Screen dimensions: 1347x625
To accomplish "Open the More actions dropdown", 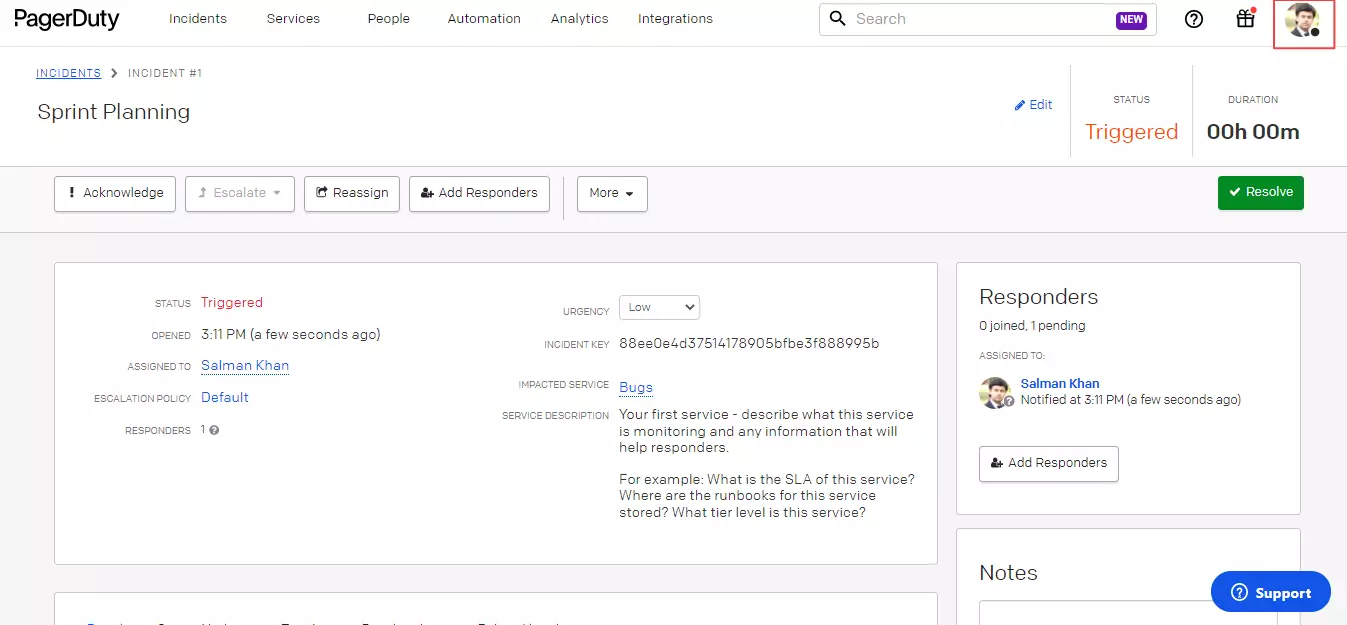I will coord(612,193).
